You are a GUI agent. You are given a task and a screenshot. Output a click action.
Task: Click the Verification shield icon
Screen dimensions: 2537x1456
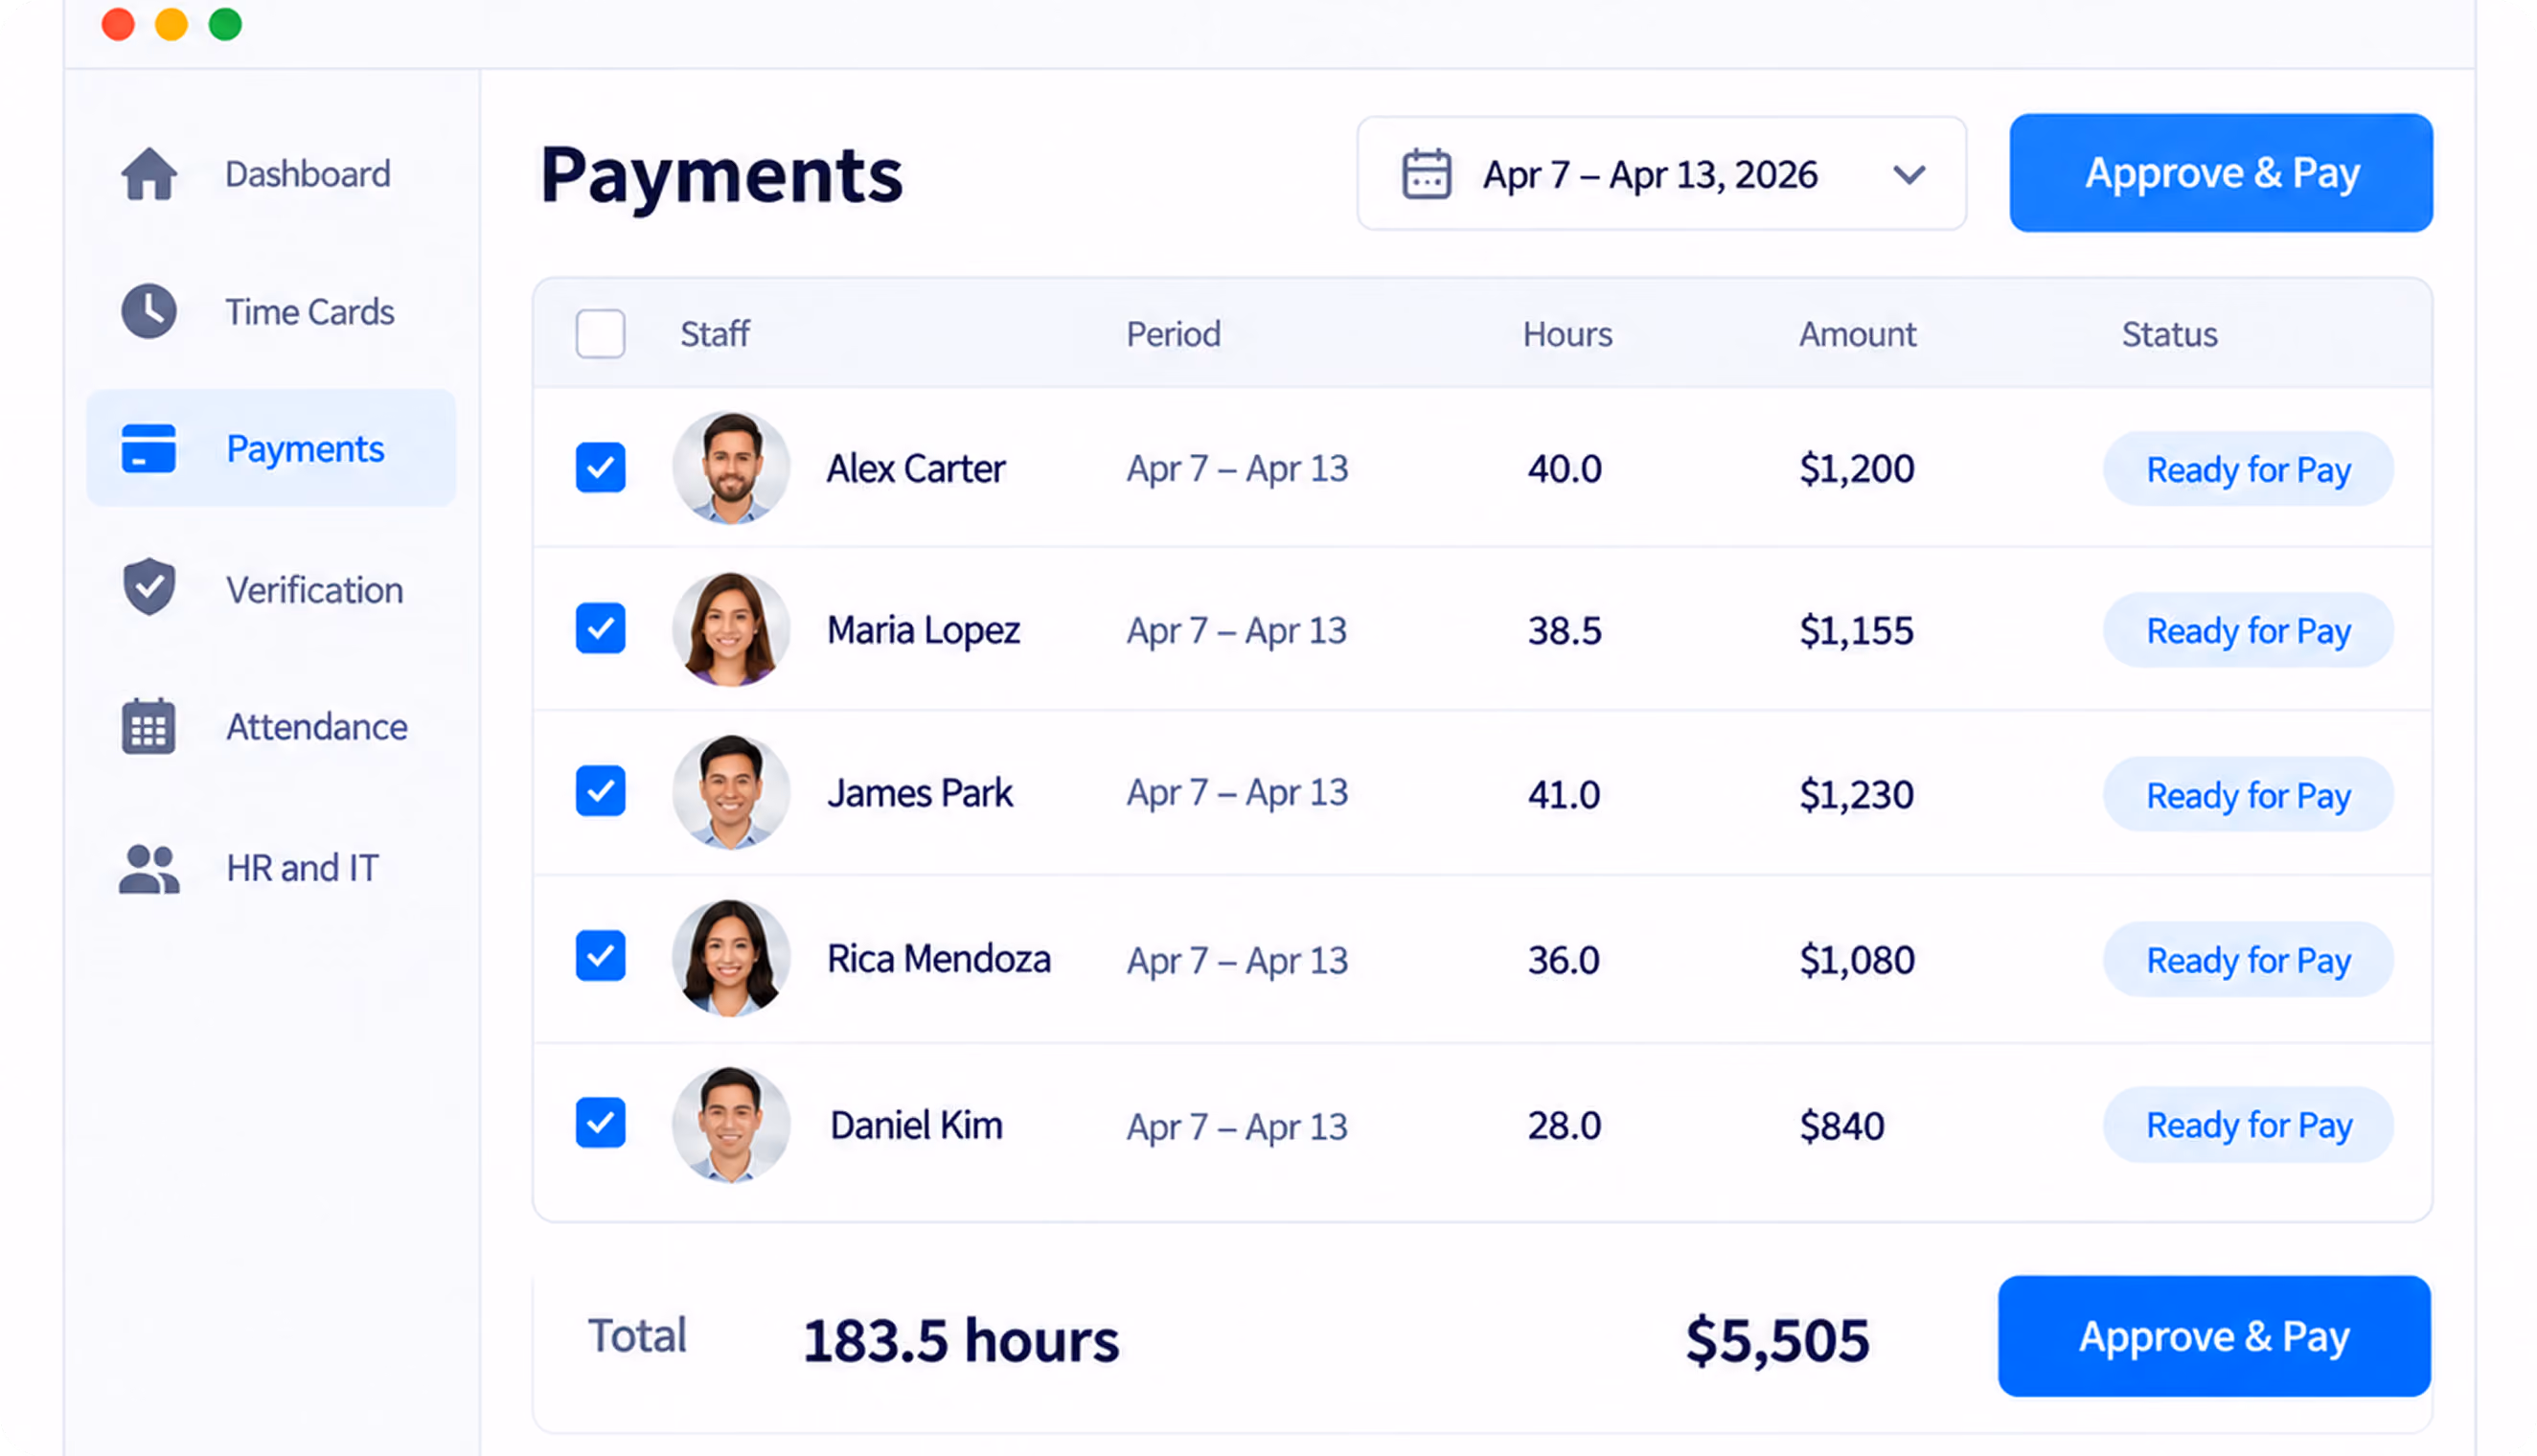click(149, 586)
